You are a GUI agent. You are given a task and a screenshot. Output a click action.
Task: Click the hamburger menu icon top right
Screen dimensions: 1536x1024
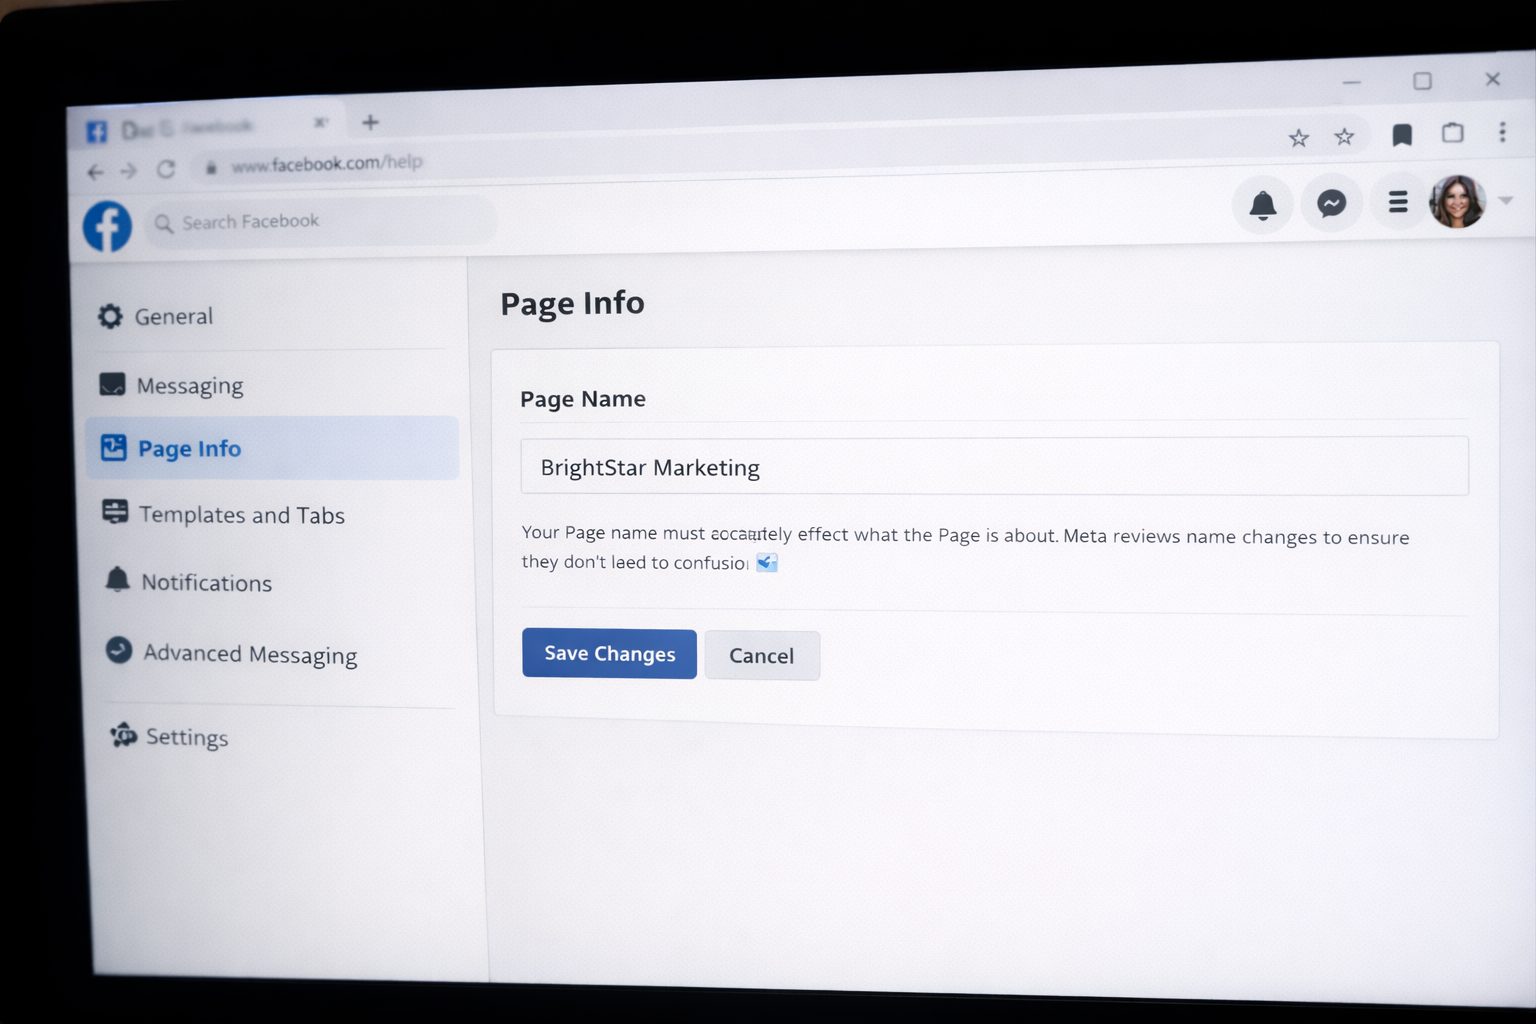[x=1397, y=201]
